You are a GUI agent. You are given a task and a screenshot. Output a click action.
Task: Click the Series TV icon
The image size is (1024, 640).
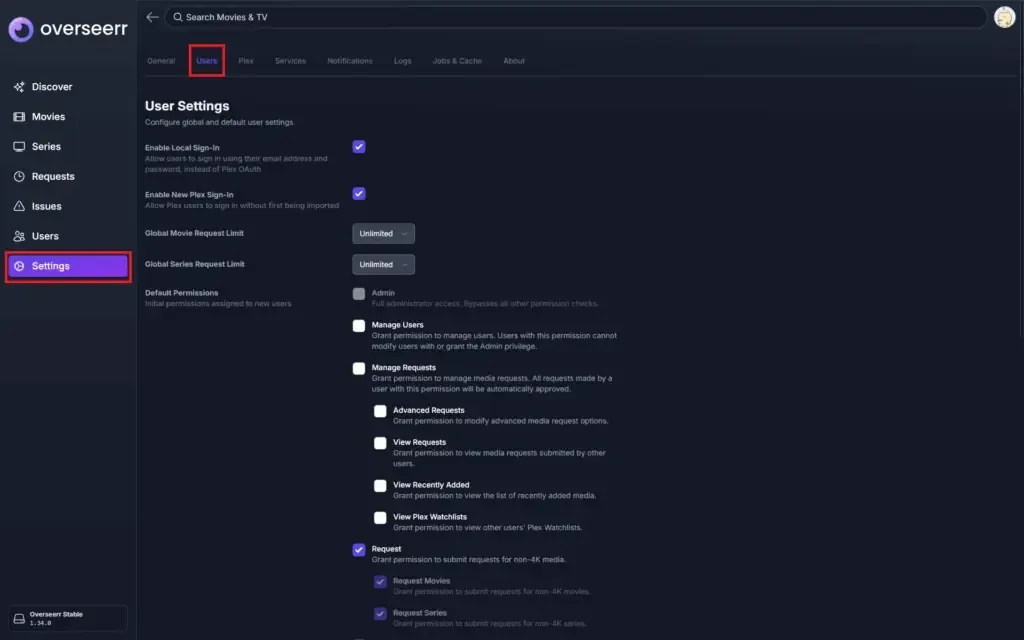click(19, 147)
